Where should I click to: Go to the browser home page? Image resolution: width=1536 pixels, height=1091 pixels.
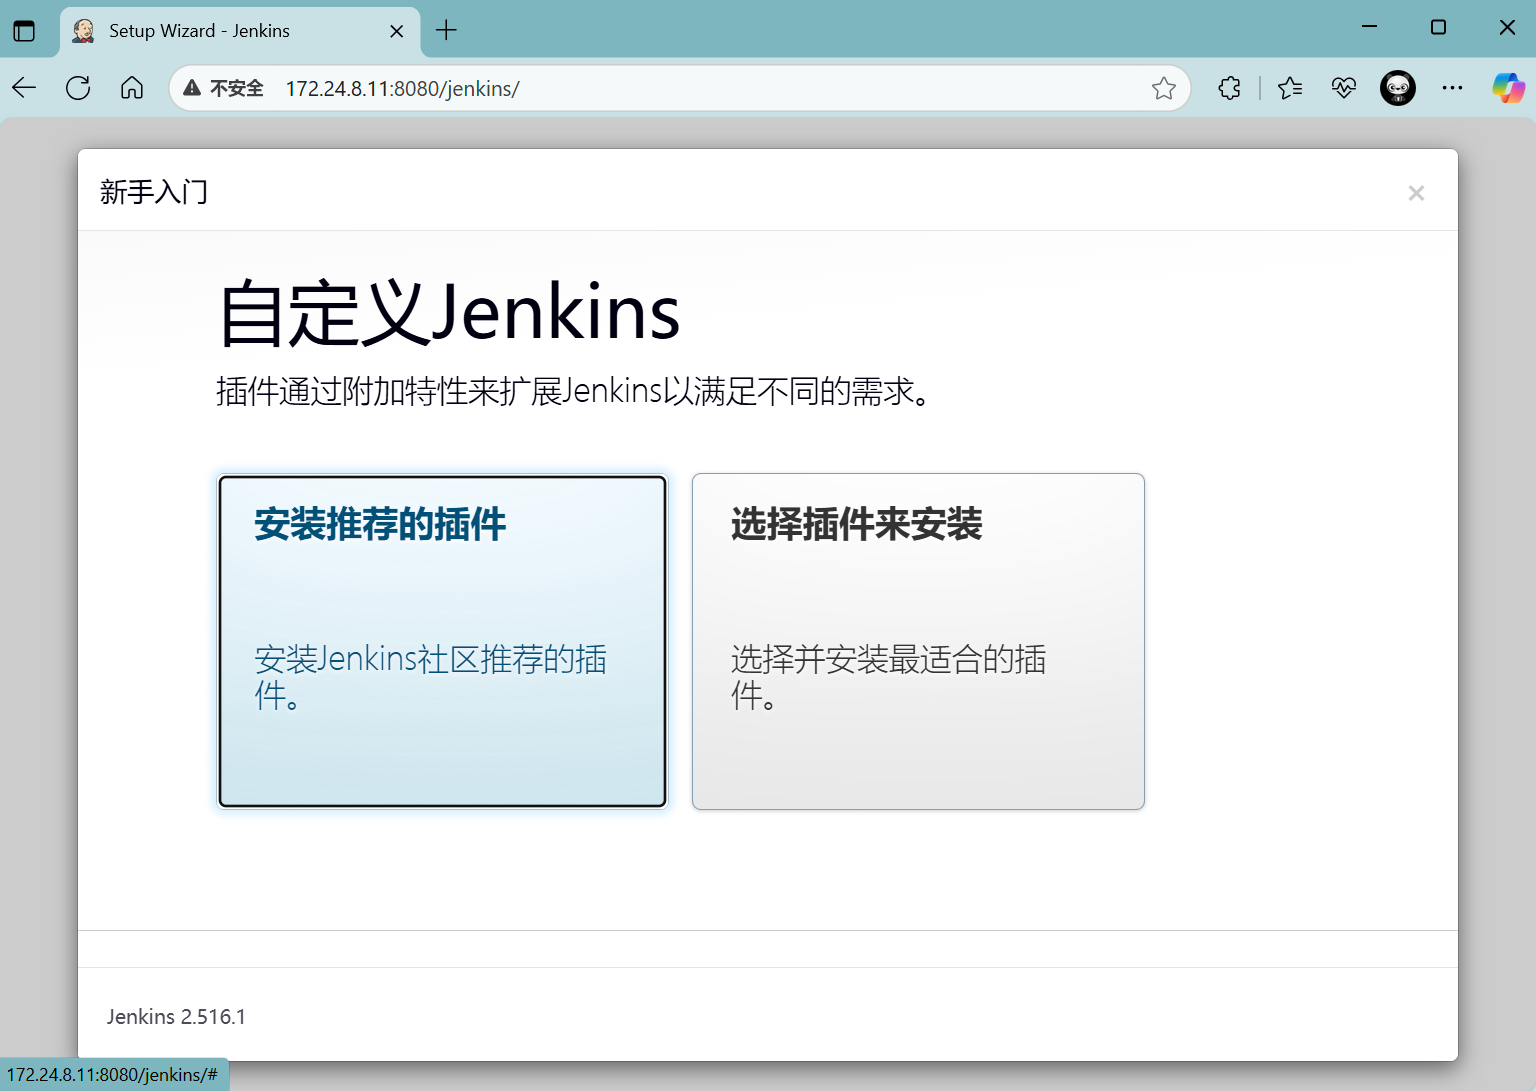tap(132, 88)
